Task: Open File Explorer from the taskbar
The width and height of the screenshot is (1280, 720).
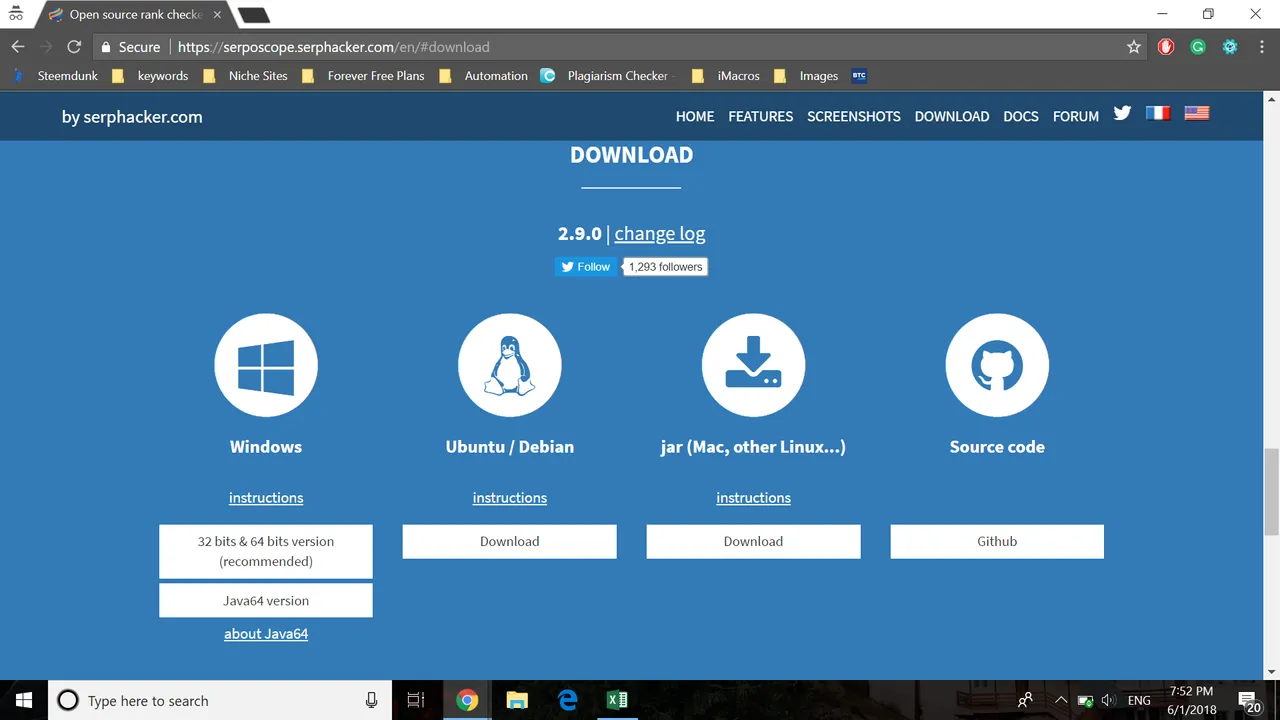Action: coord(517,700)
